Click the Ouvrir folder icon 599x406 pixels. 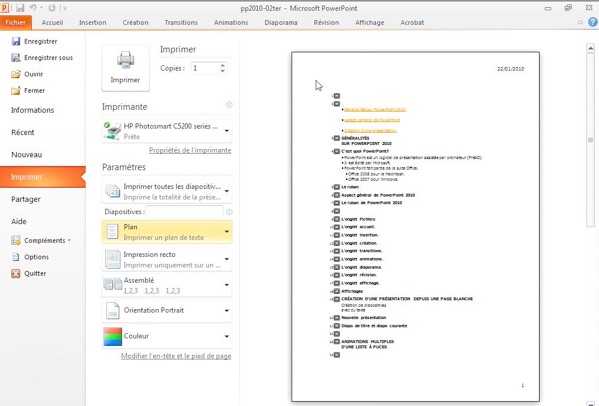coord(16,74)
